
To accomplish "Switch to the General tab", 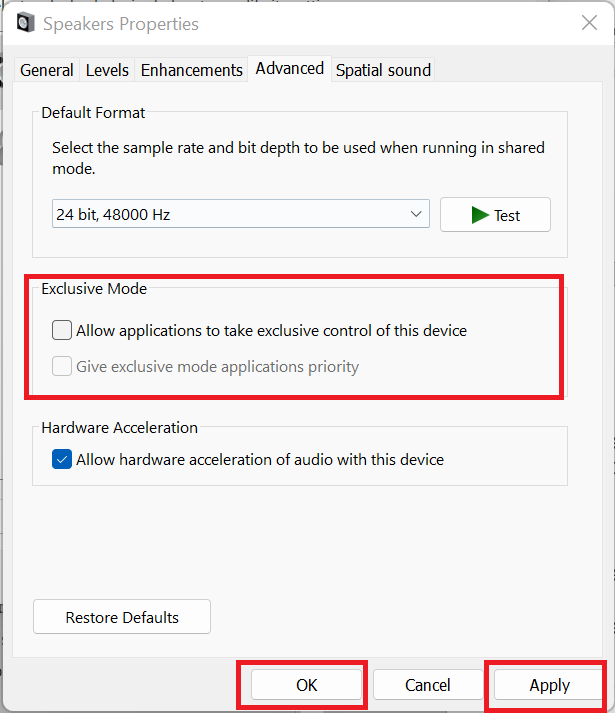I will [x=47, y=70].
